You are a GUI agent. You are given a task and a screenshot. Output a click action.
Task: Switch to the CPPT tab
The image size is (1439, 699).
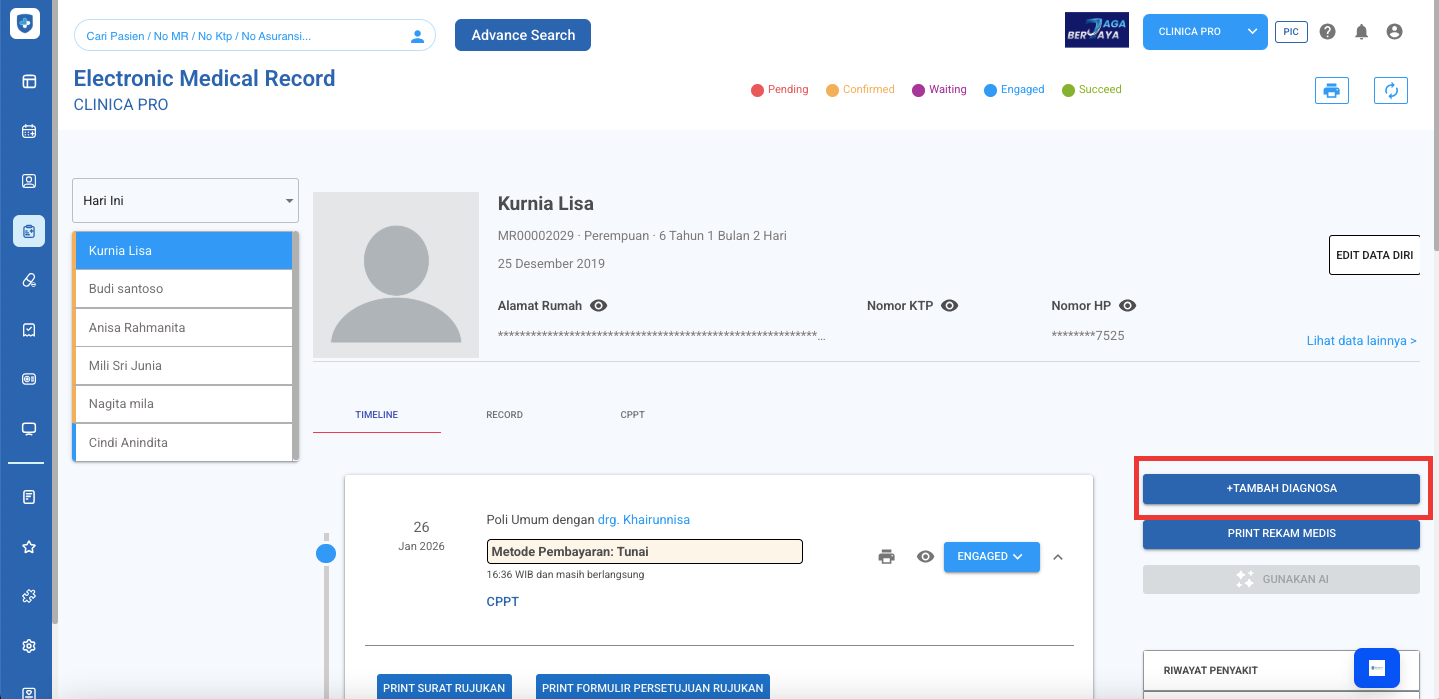click(x=632, y=415)
